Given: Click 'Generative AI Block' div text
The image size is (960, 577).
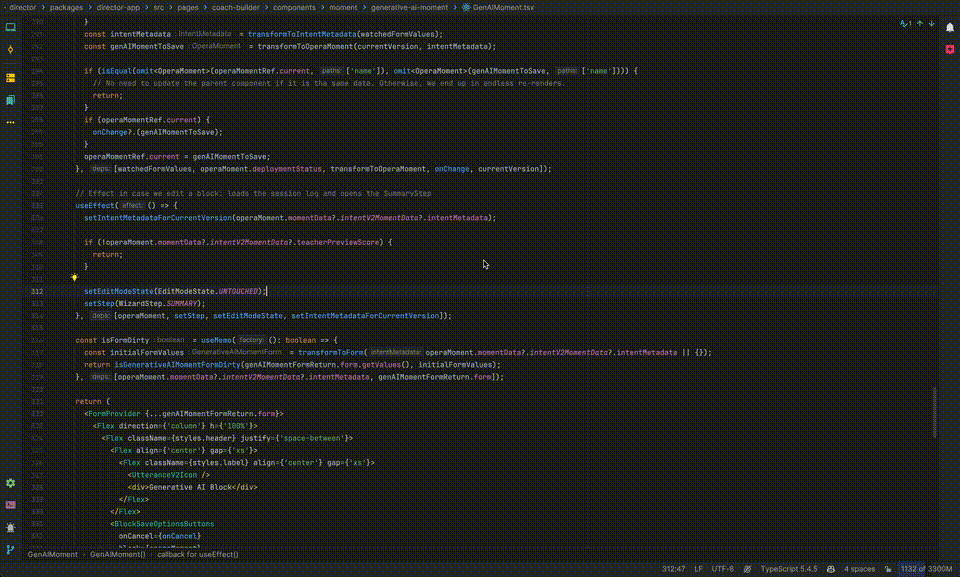Looking at the screenshot, I should tap(189, 488).
